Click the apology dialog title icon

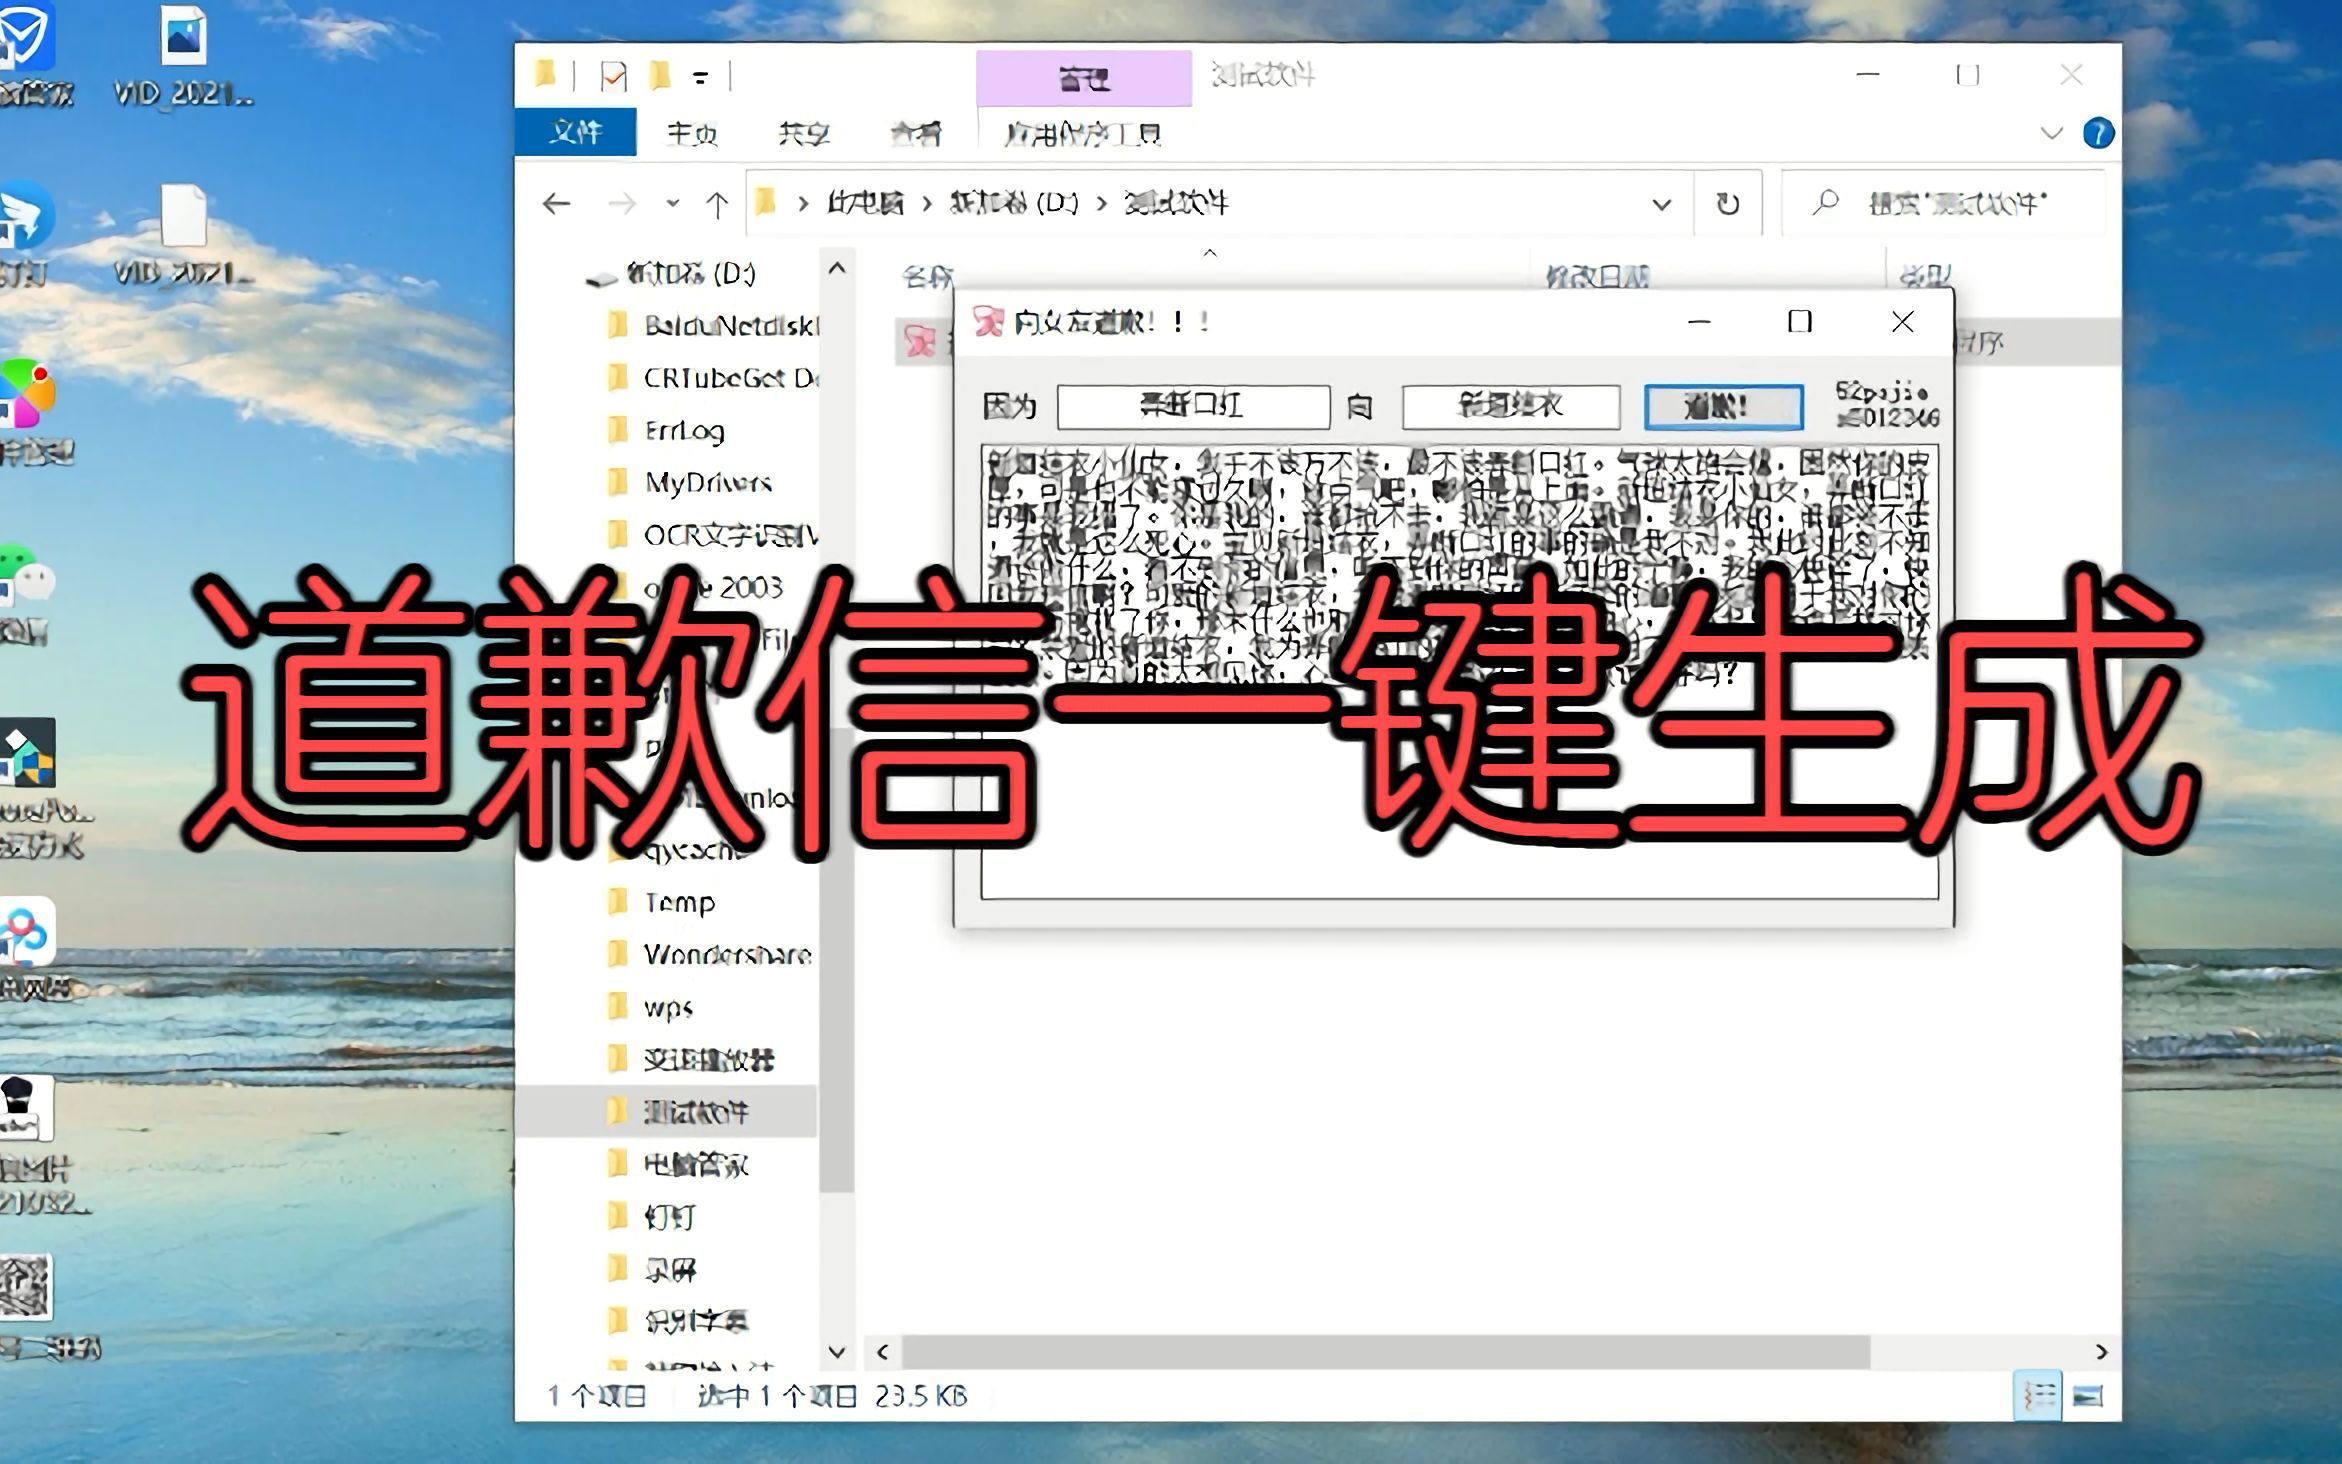(x=988, y=322)
